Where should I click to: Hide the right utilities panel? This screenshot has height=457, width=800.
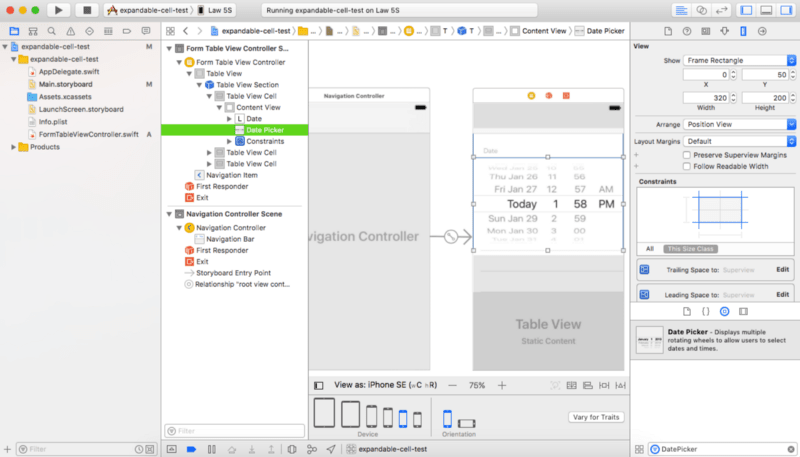785,10
